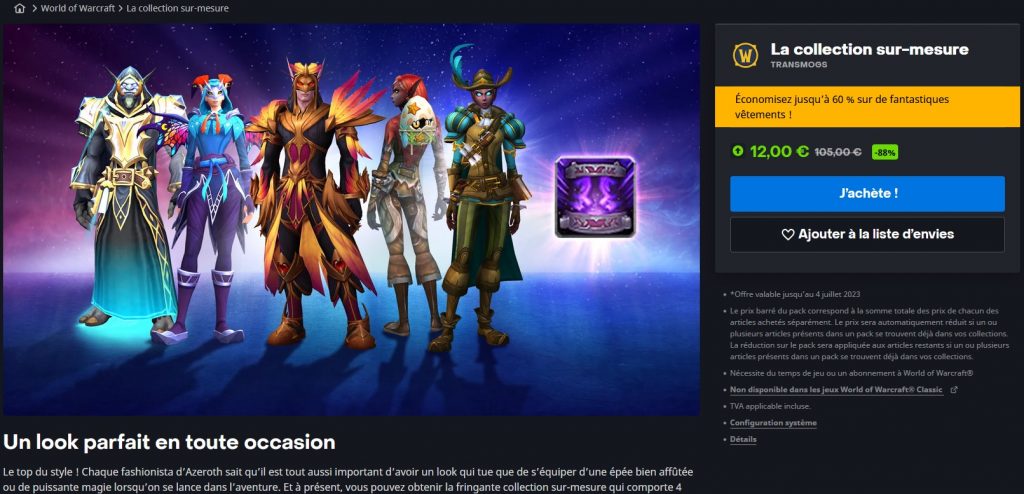Click the purple transmog bundle icon
The height and width of the screenshot is (494, 1024).
[x=595, y=197]
